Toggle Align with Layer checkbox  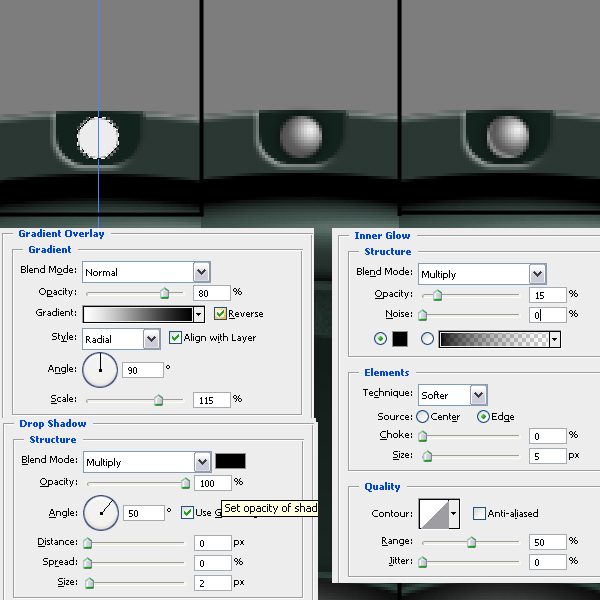(175, 338)
